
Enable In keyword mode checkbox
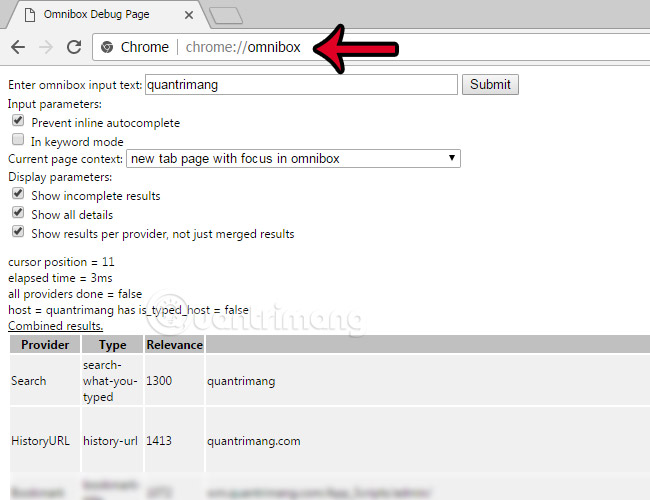18,140
